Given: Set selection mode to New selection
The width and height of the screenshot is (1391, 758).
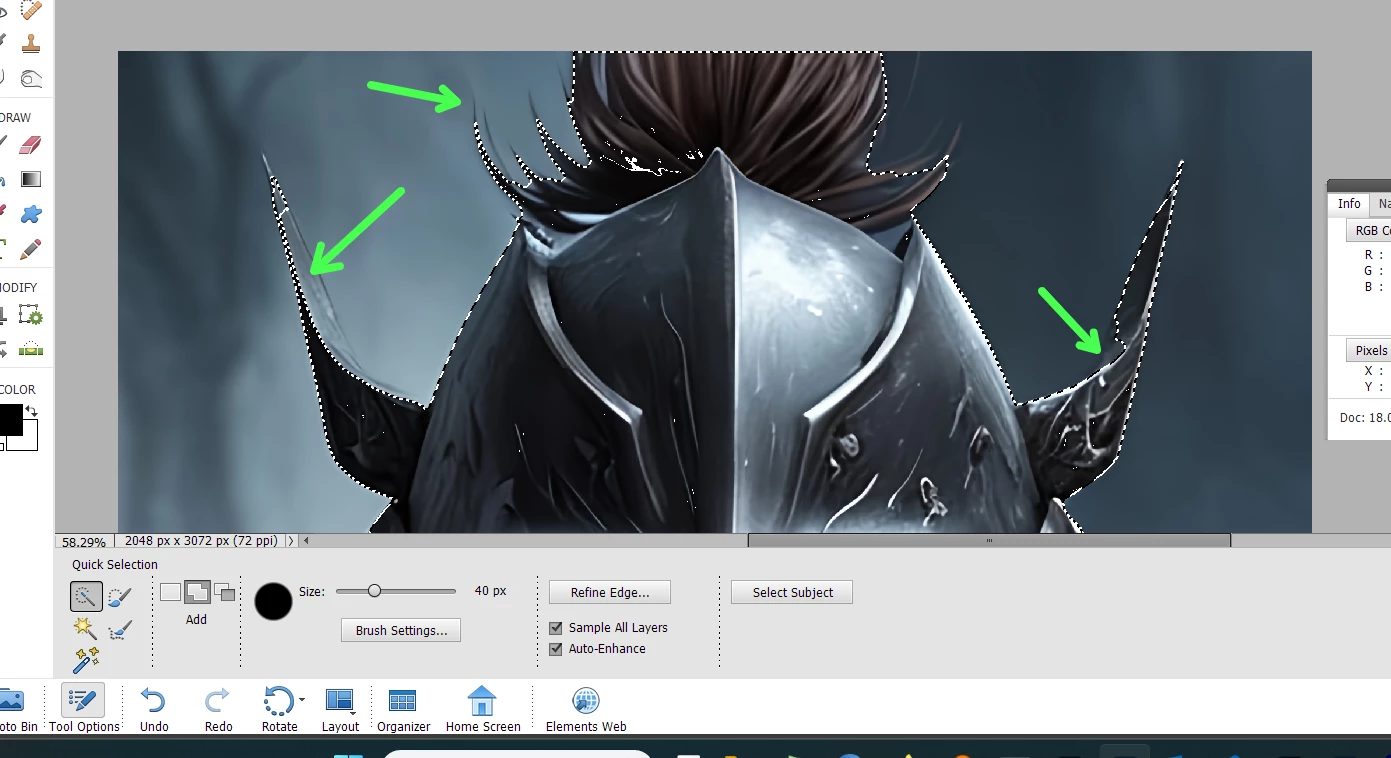Looking at the screenshot, I should pos(170,592).
